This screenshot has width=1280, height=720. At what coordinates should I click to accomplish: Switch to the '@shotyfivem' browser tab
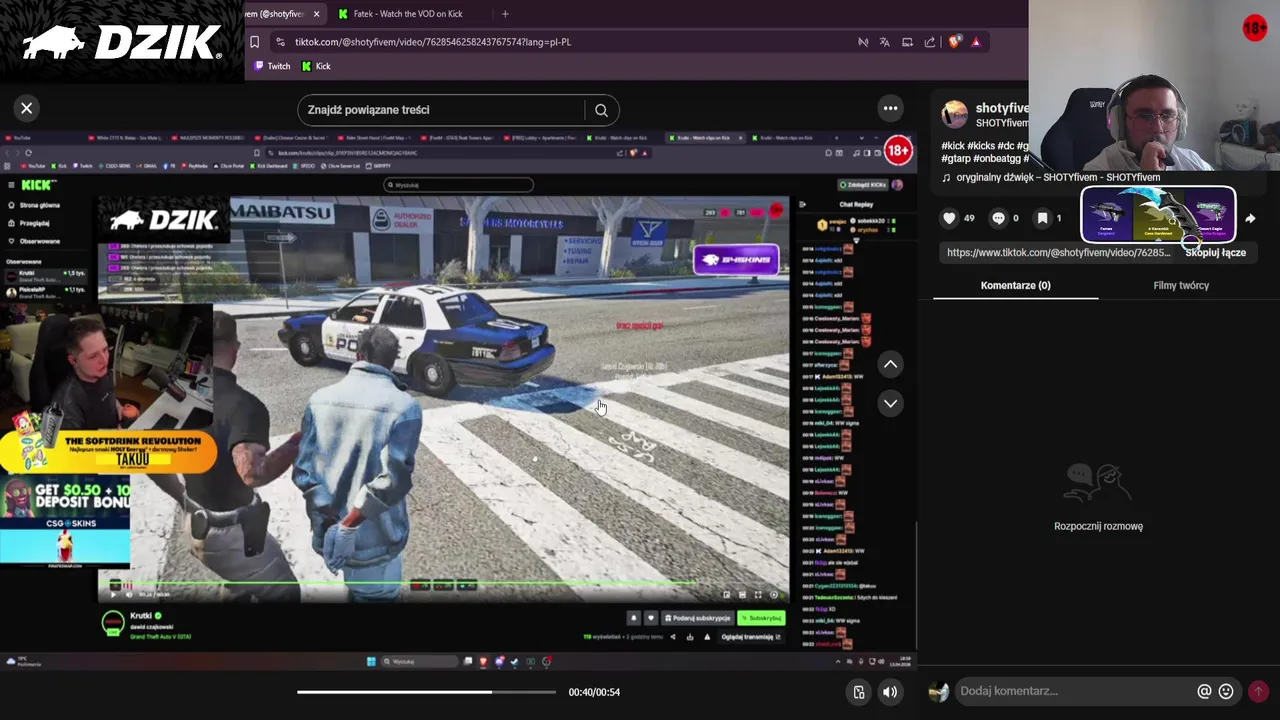277,14
